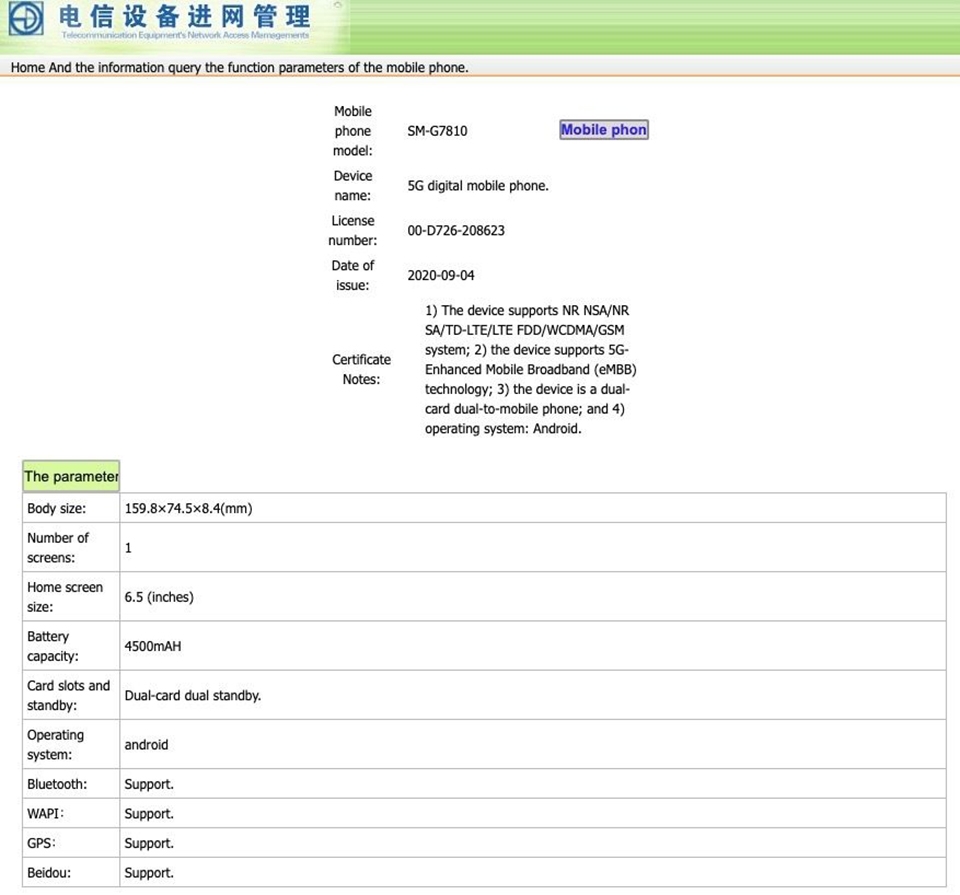Click the 5G digital mobile phone device name
Viewport: 960px width, 895px height.
pyautogui.click(x=478, y=186)
